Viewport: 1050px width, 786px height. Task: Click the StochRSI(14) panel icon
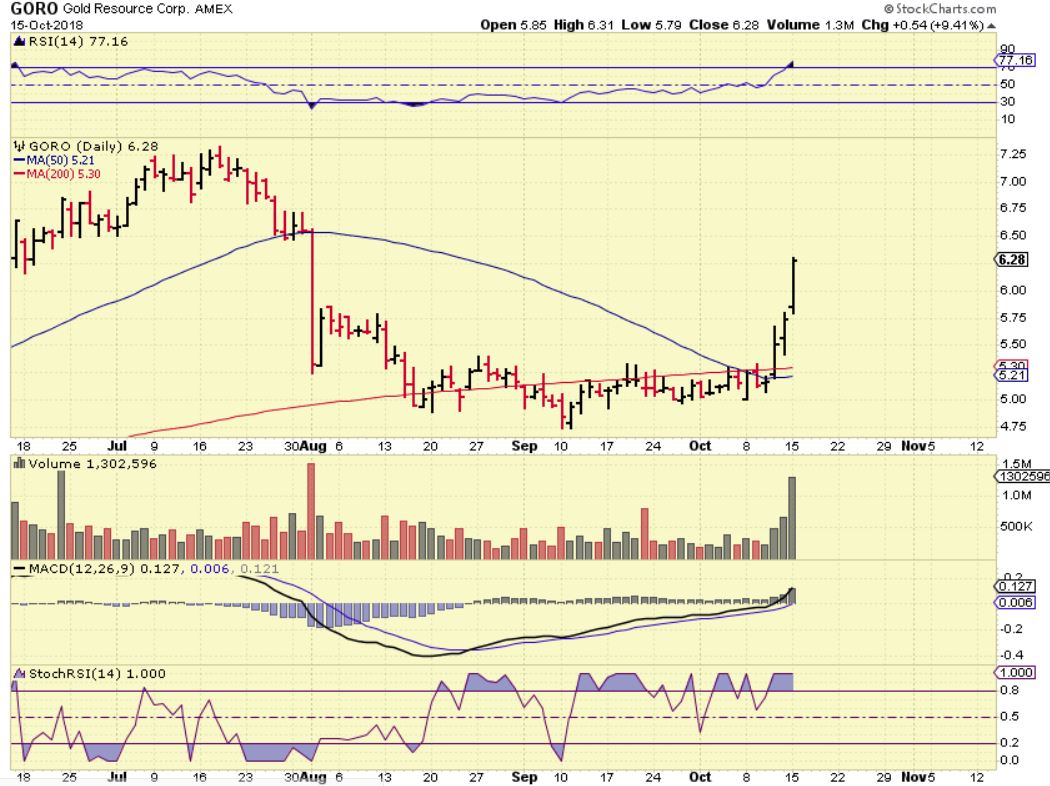pyautogui.click(x=19, y=674)
